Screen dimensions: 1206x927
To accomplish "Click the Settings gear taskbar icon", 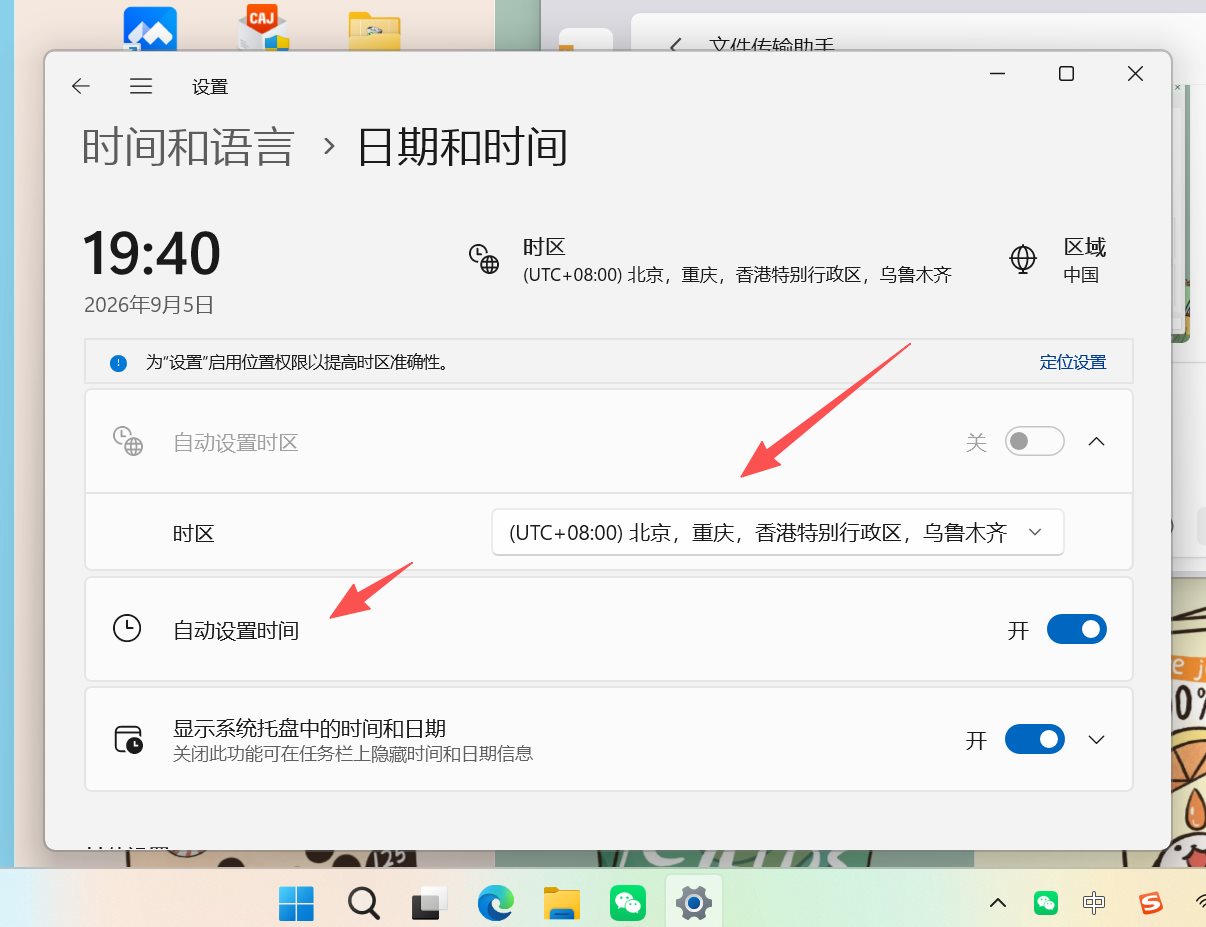I will pyautogui.click(x=693, y=903).
